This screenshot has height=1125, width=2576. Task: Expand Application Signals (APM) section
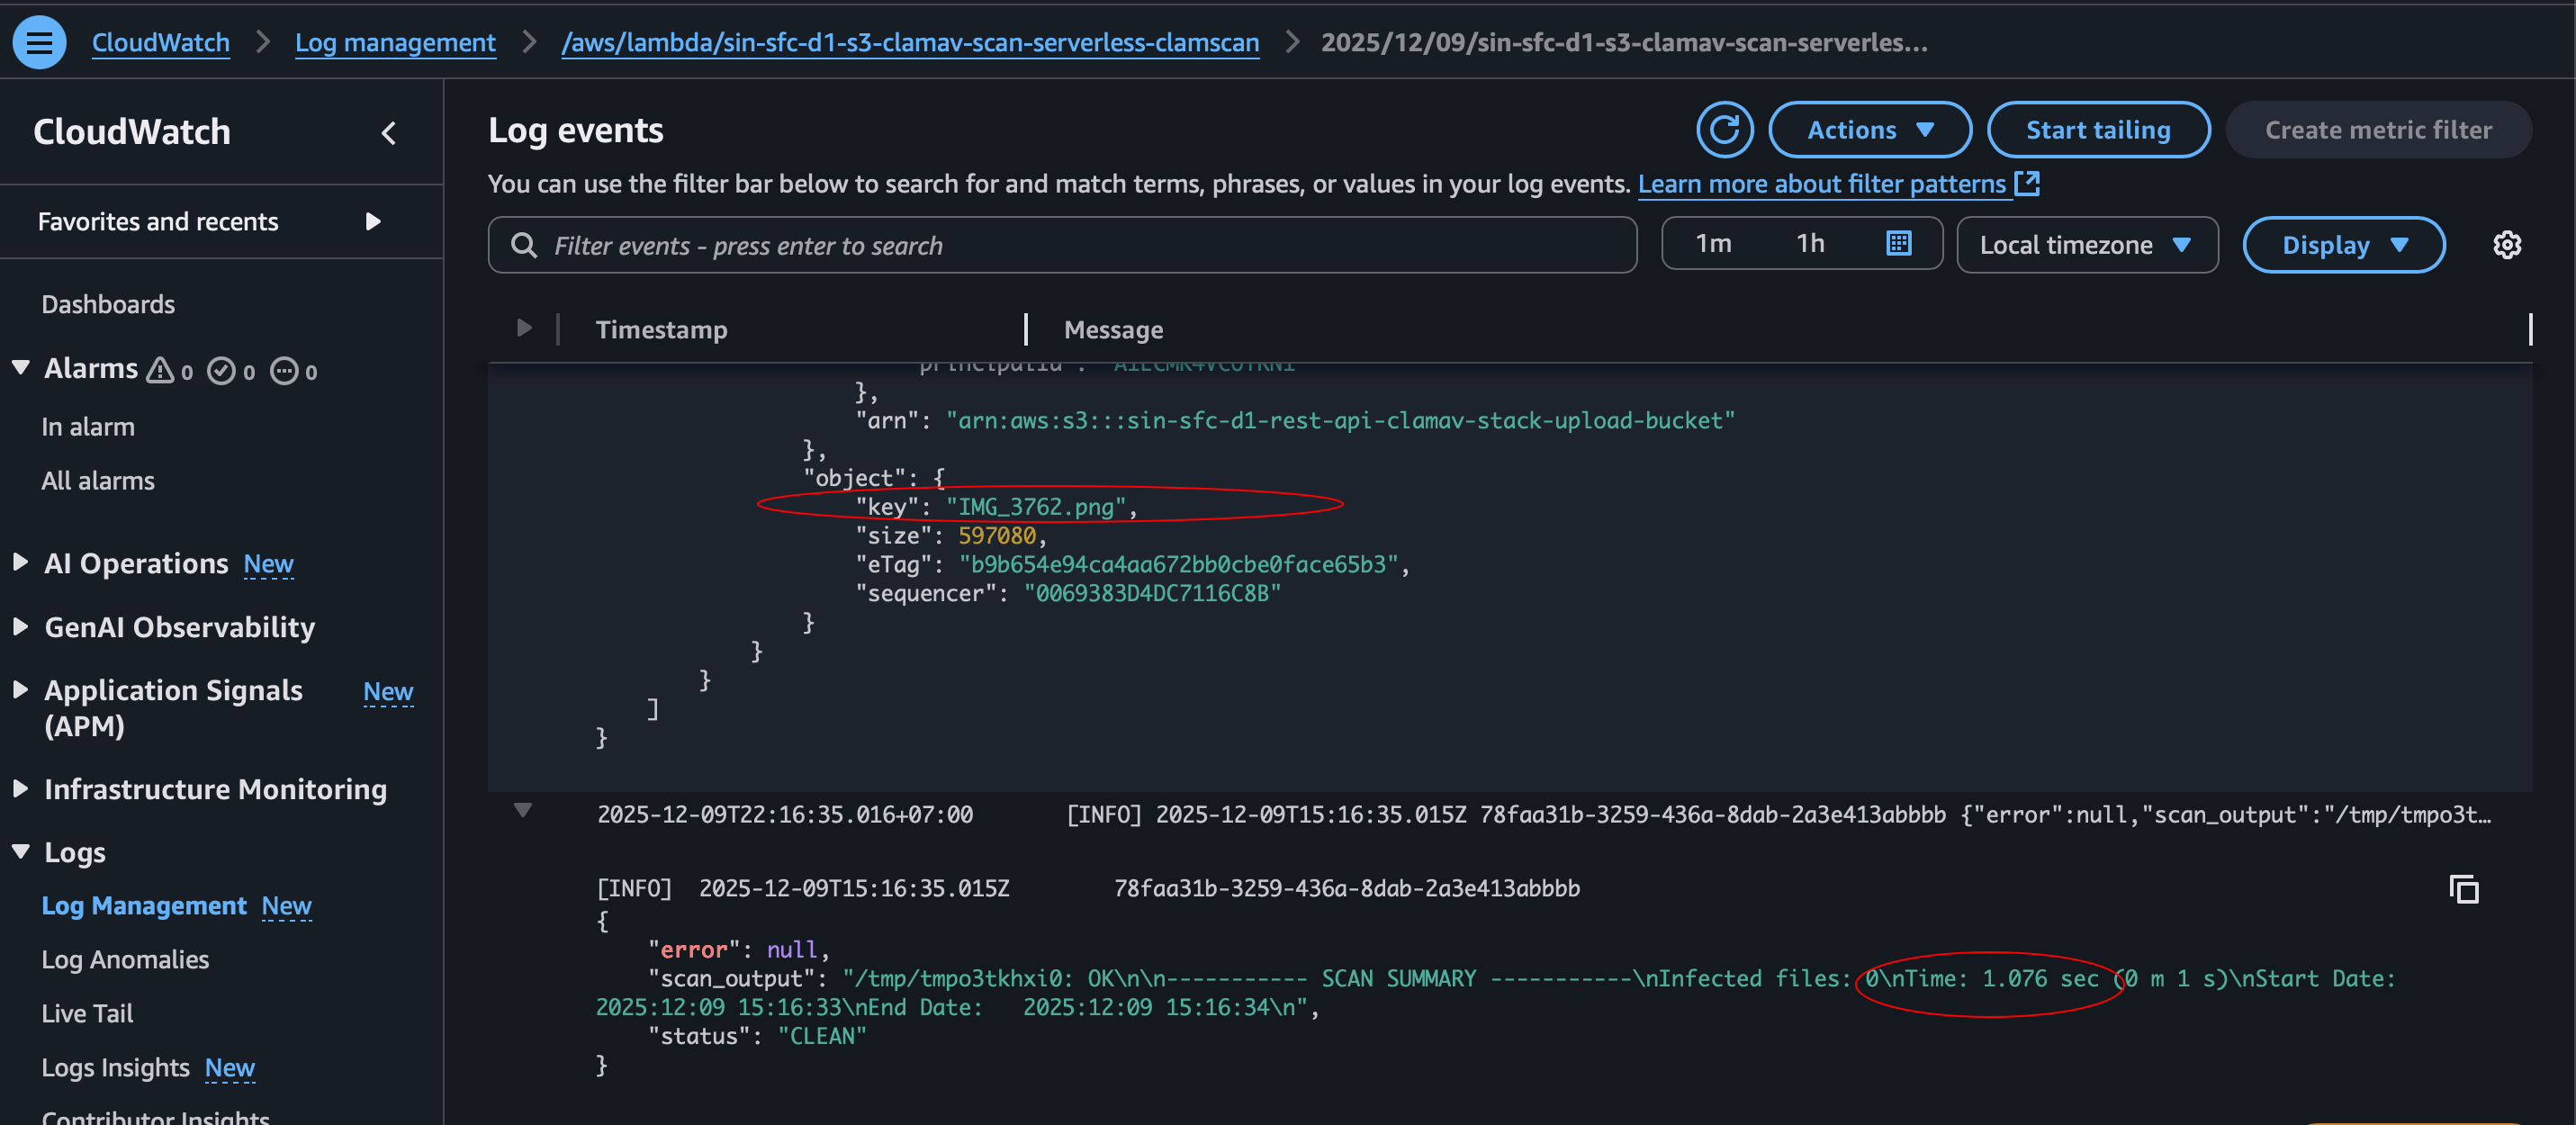tap(20, 689)
